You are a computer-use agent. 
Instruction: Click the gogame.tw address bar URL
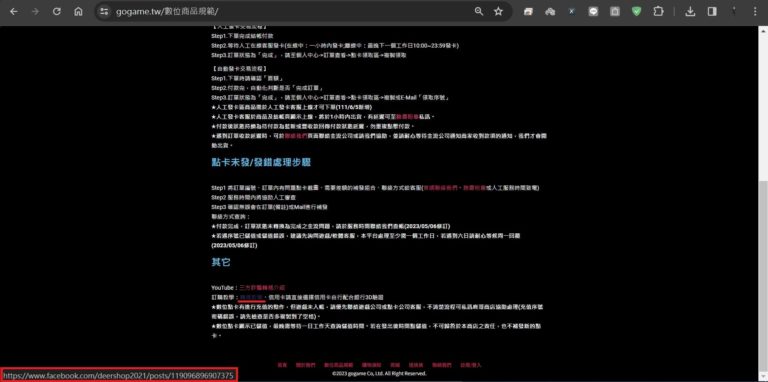click(167, 12)
